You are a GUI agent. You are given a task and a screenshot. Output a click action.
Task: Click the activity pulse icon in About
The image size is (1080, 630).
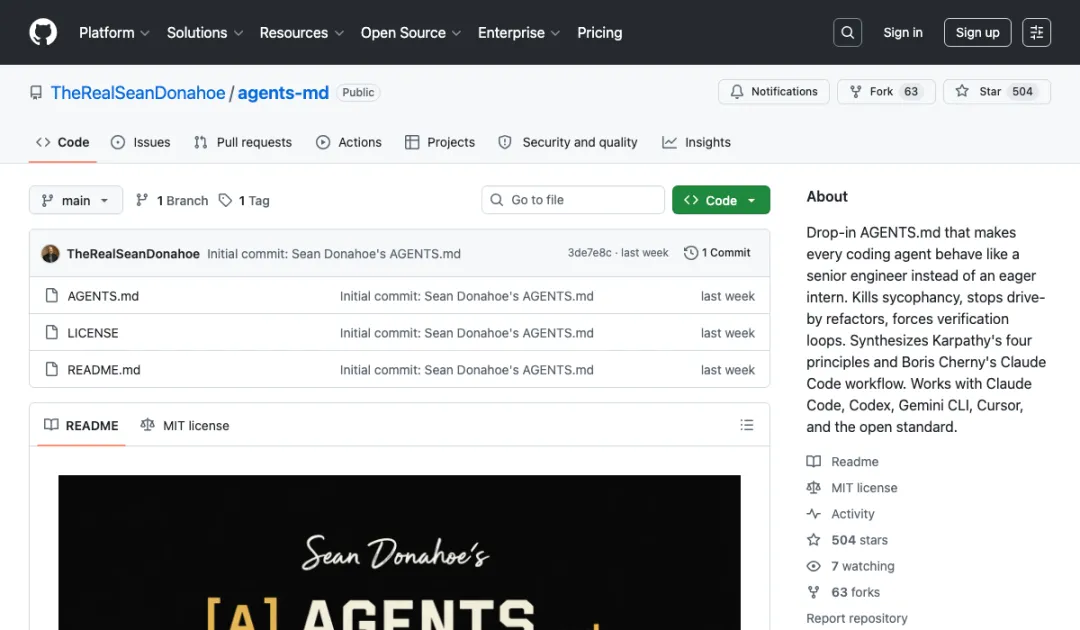click(x=813, y=514)
